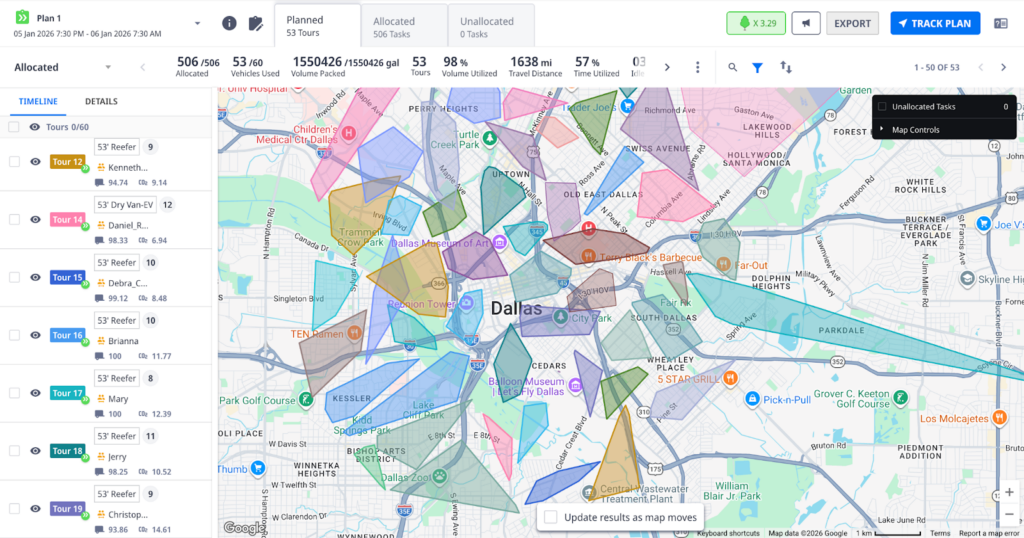Open the three-dot more options menu
Viewport: 1024px width, 538px height.
[697, 67]
